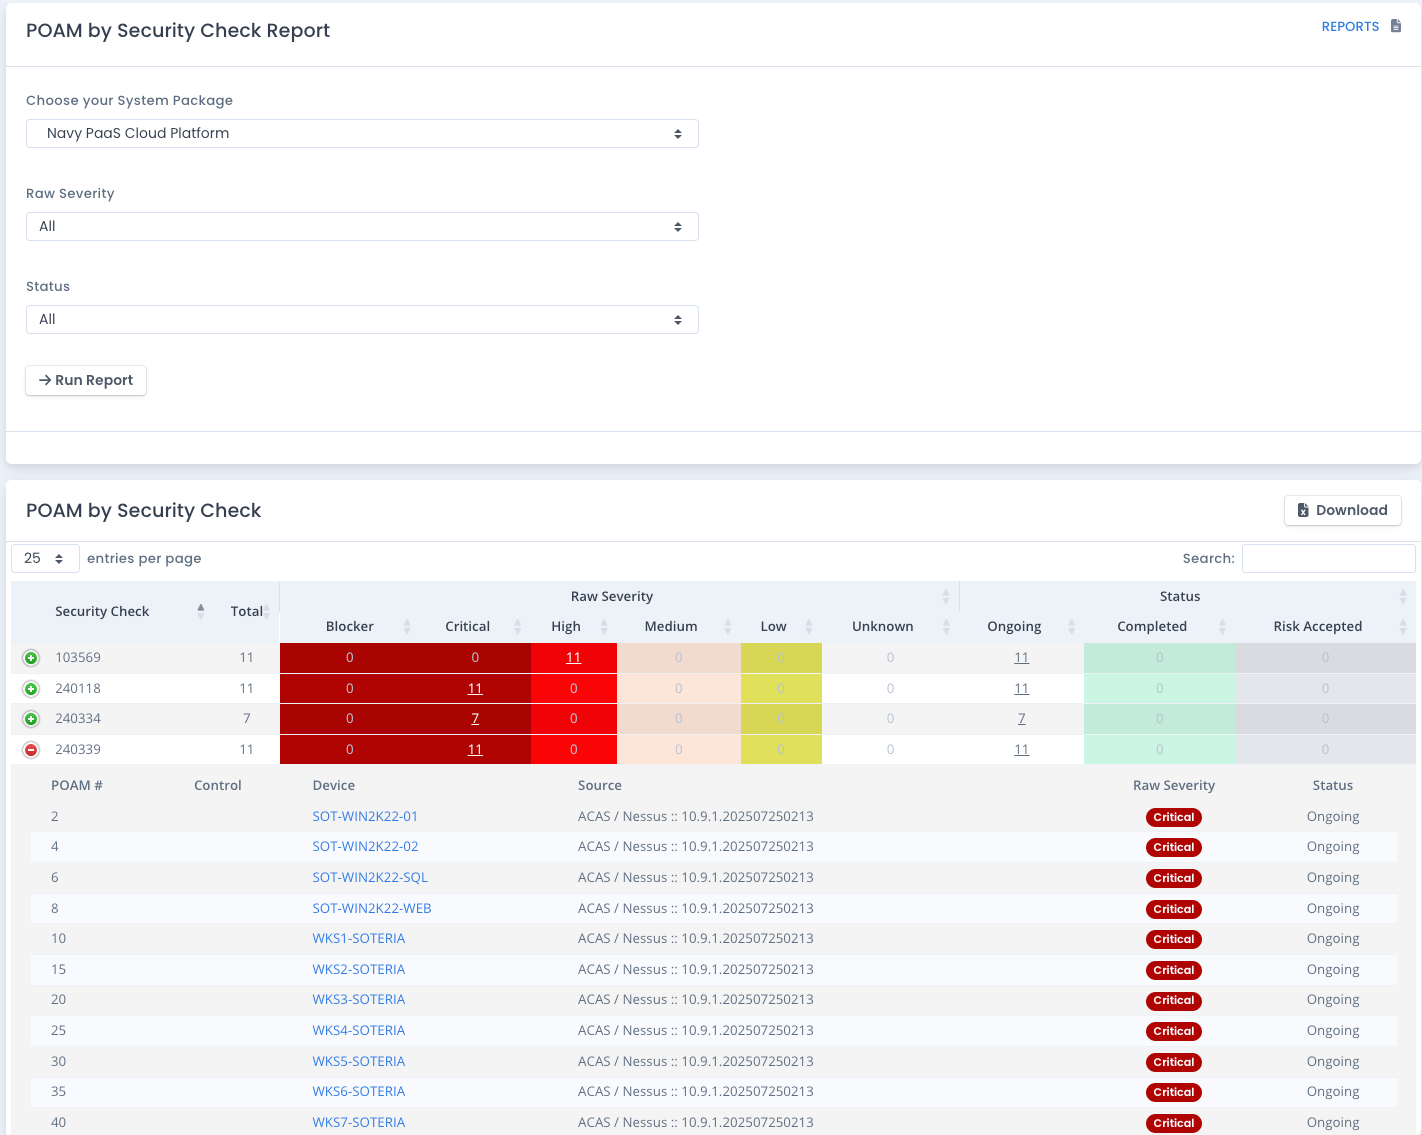Open Ongoing count 11 for check 240118

coord(1021,689)
